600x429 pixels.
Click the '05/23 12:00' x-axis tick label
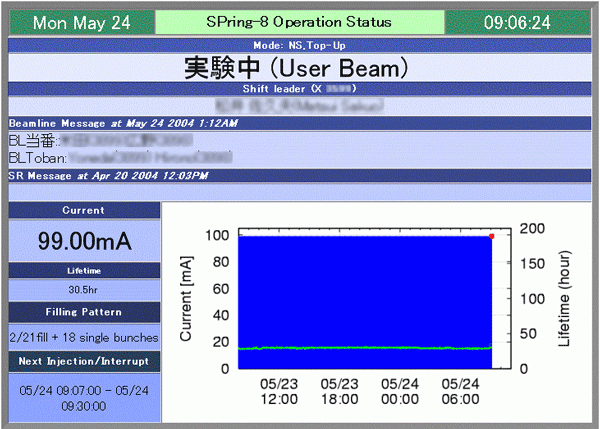(279, 391)
